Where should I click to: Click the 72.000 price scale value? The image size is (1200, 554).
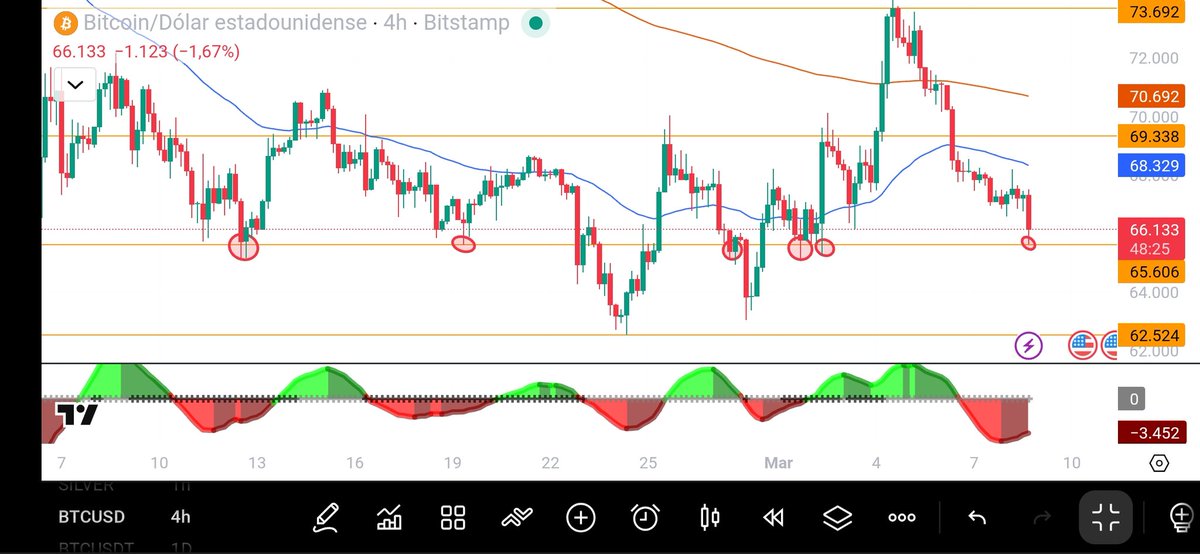coord(1153,58)
